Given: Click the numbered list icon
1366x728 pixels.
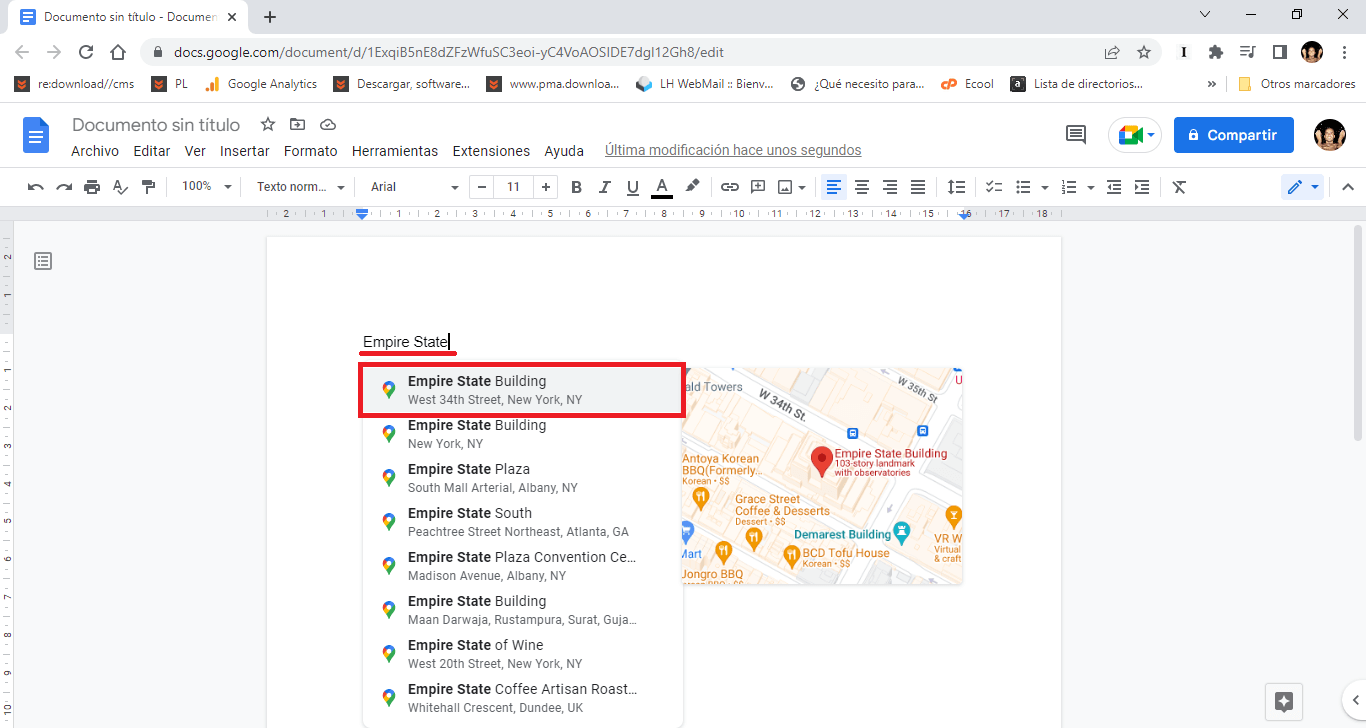Looking at the screenshot, I should 1069,187.
